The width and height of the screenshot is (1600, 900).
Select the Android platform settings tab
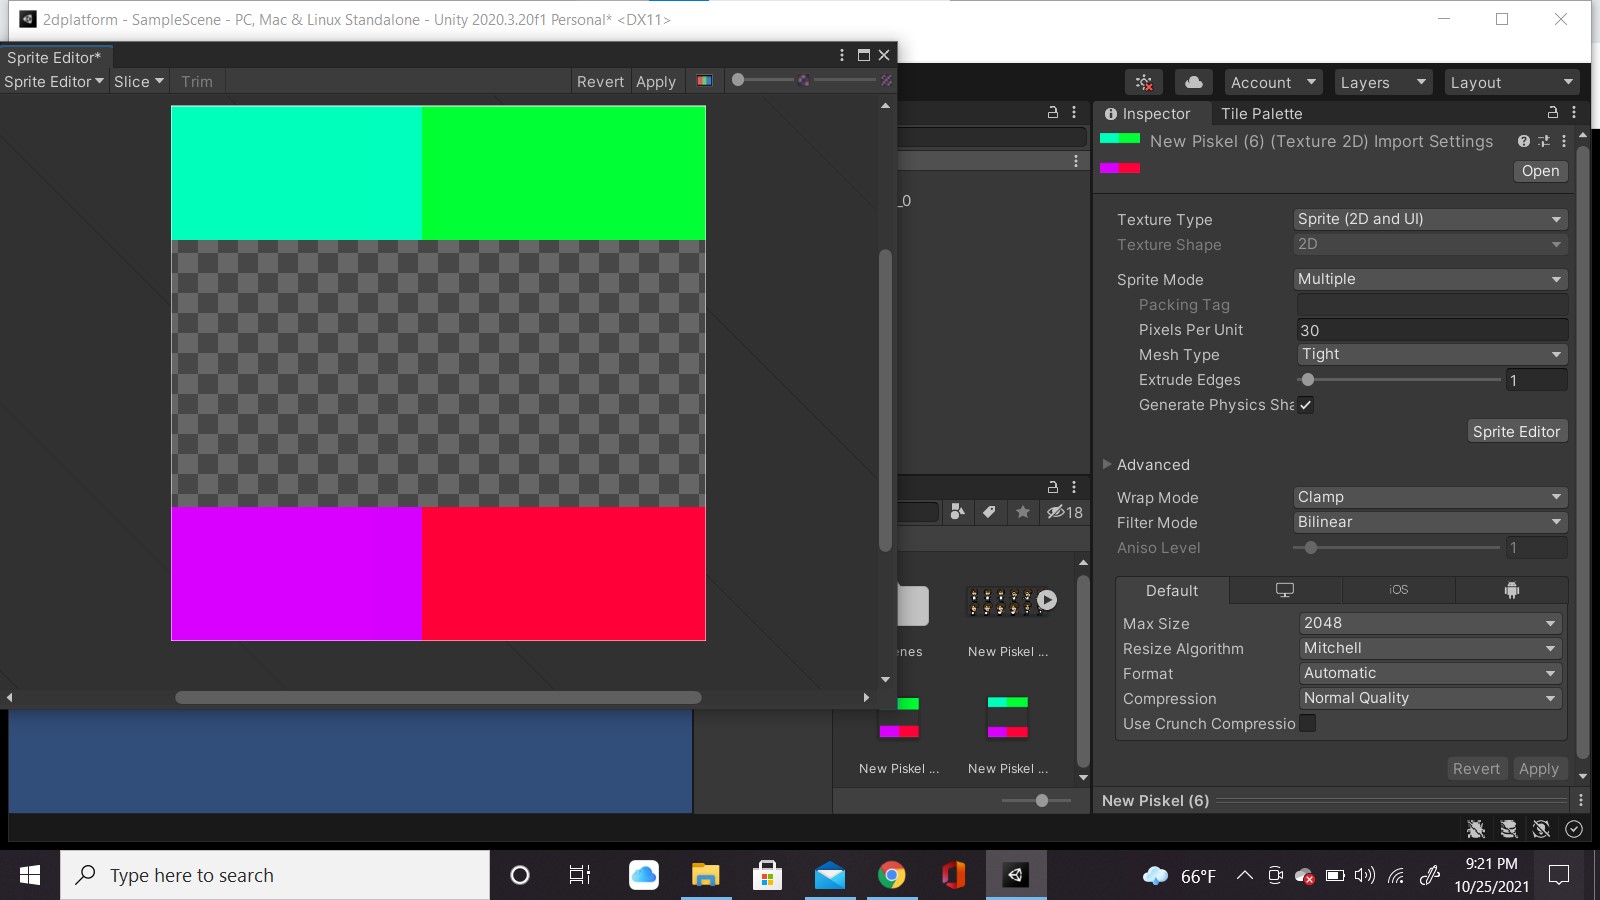(x=1511, y=590)
